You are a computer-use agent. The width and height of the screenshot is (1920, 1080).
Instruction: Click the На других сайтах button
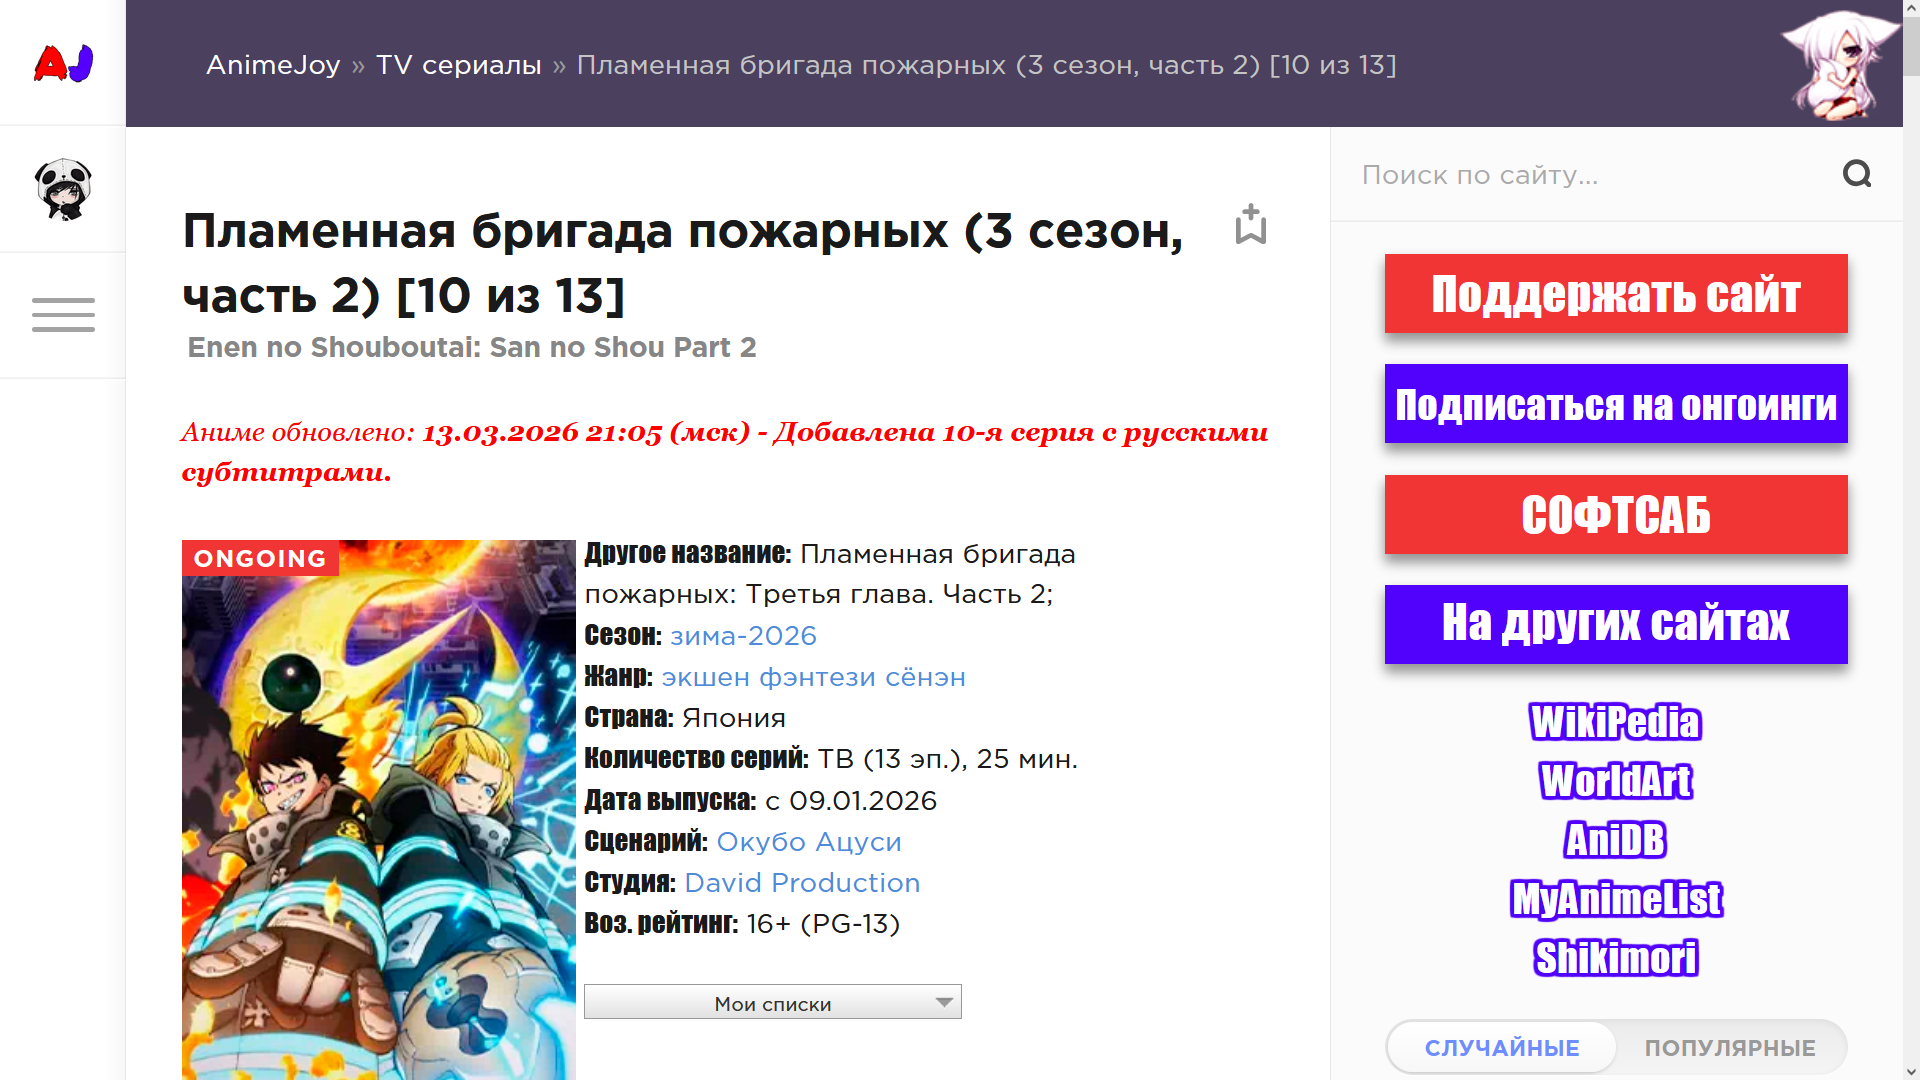point(1615,624)
